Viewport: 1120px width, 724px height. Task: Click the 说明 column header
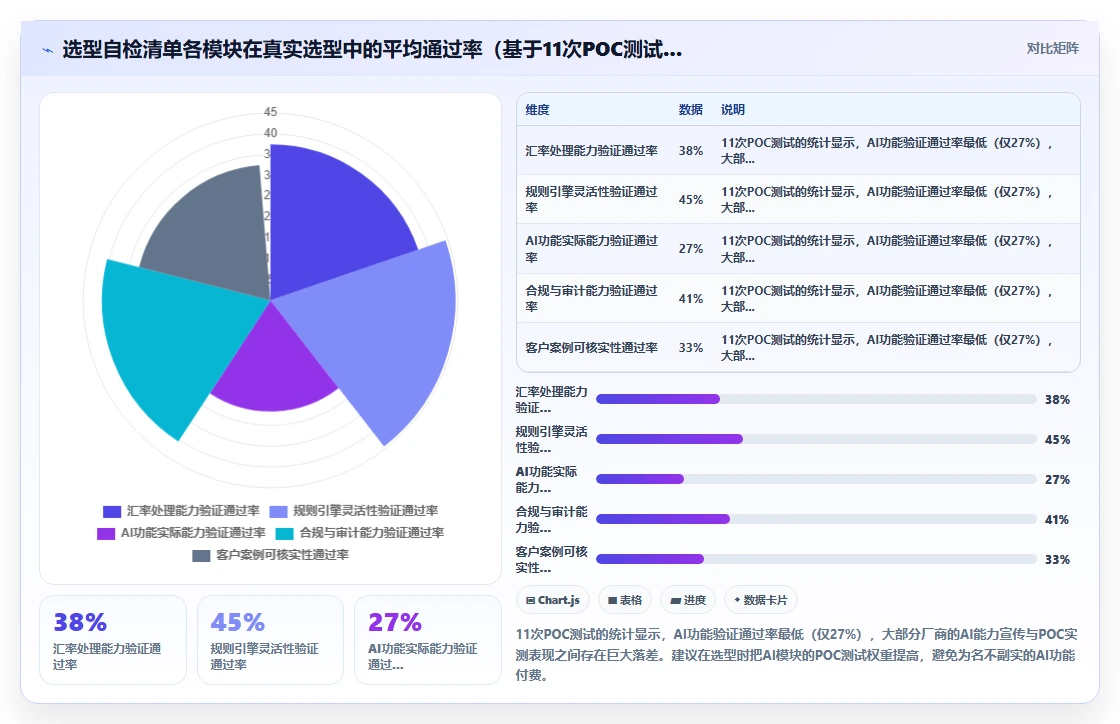point(733,109)
